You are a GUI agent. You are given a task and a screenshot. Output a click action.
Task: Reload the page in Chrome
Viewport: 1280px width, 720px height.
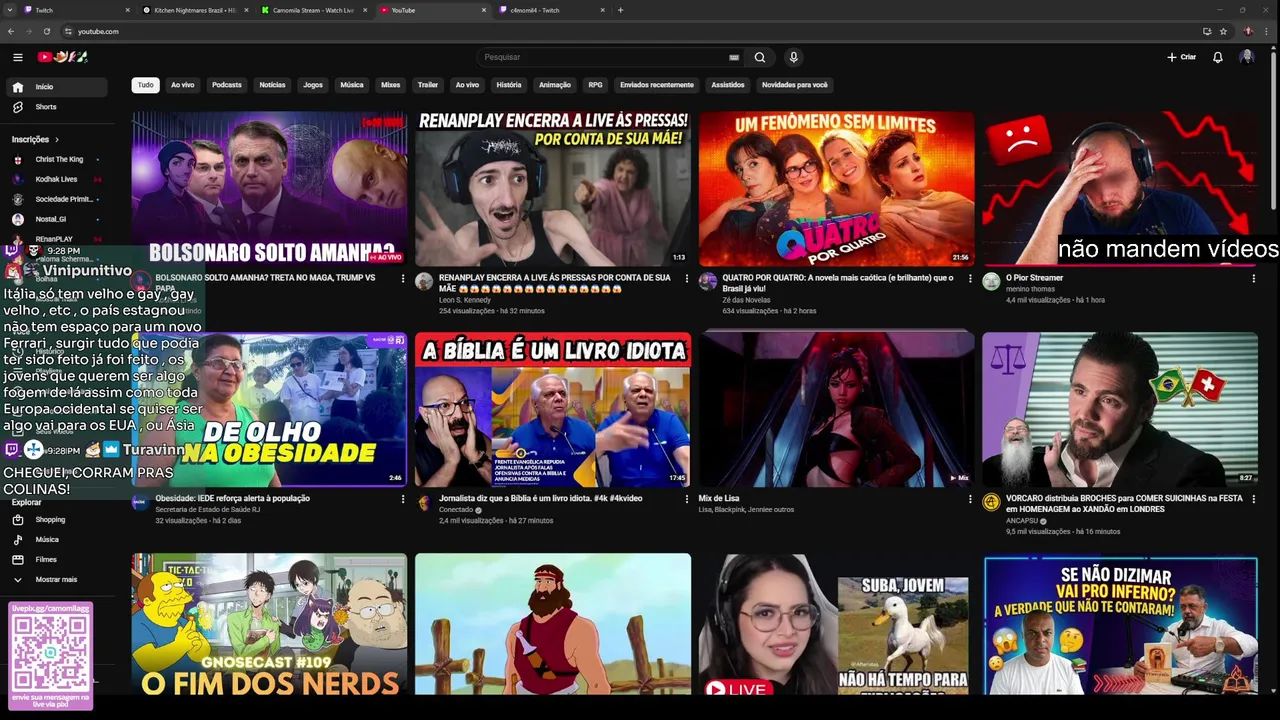[46, 31]
